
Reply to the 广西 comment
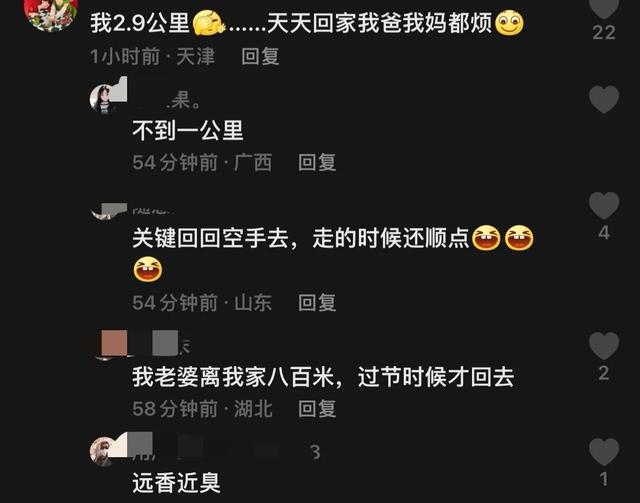317,162
